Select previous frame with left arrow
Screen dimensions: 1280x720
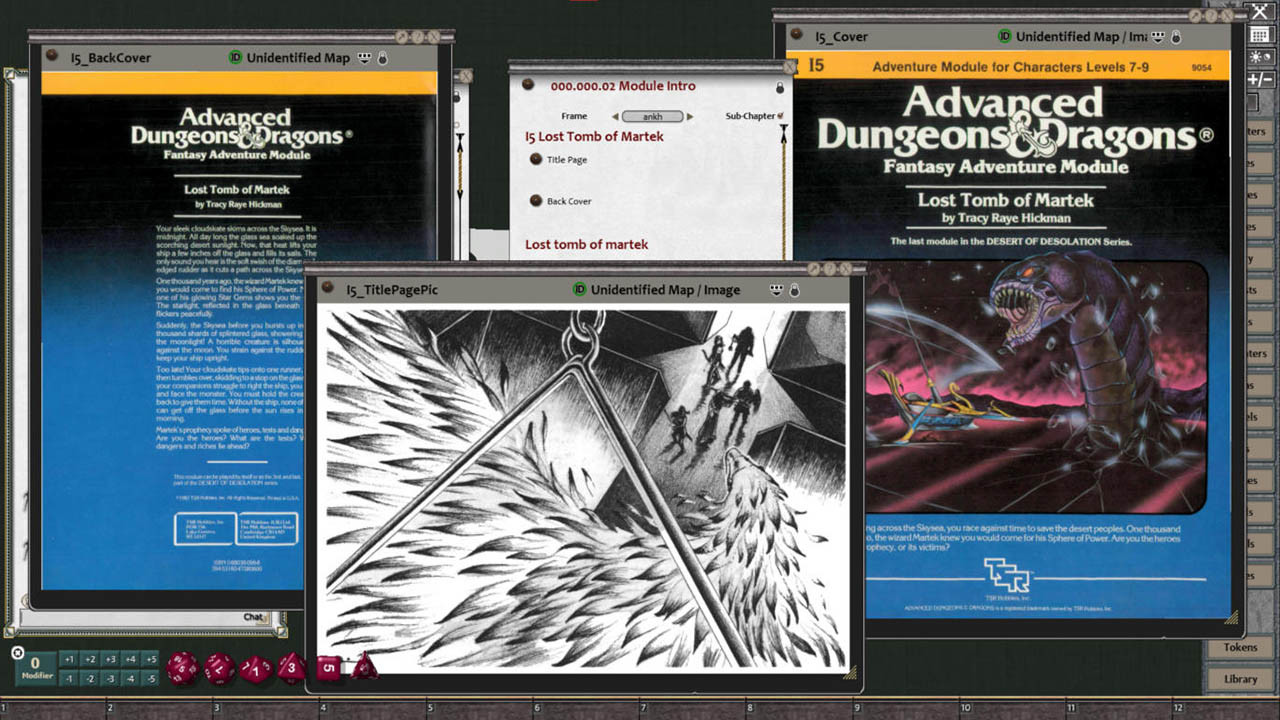[x=613, y=116]
